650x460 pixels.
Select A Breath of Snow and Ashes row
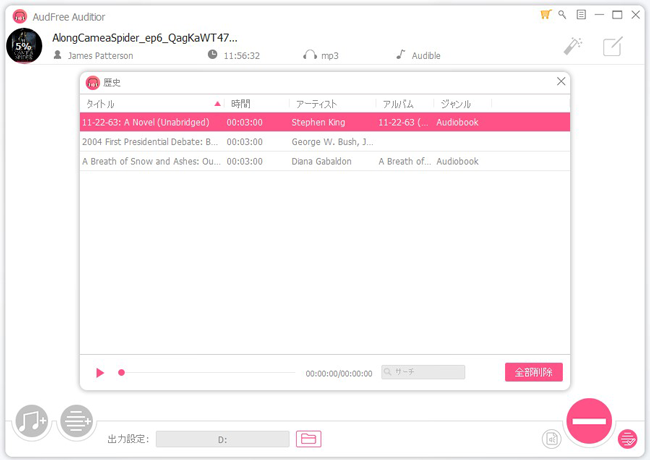coord(325,161)
